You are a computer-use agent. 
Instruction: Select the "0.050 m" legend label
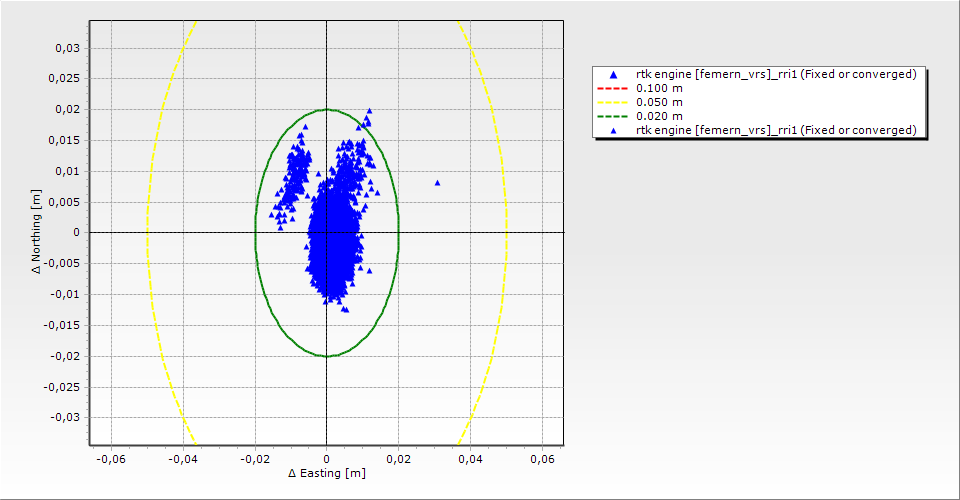point(660,102)
